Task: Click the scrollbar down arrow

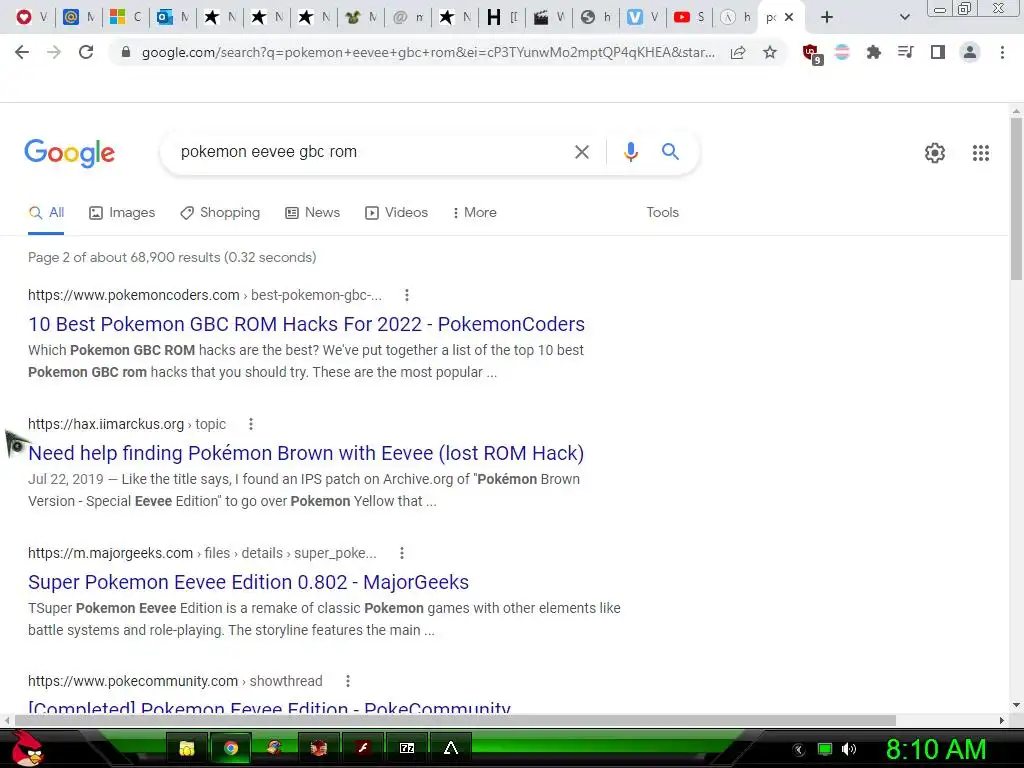Action: 1016,705
